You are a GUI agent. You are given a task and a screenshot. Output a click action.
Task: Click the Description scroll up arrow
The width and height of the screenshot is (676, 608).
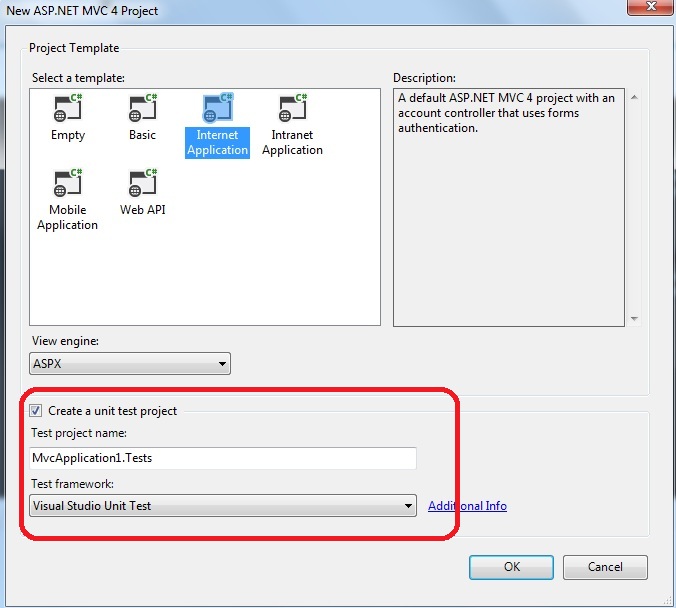(x=634, y=97)
